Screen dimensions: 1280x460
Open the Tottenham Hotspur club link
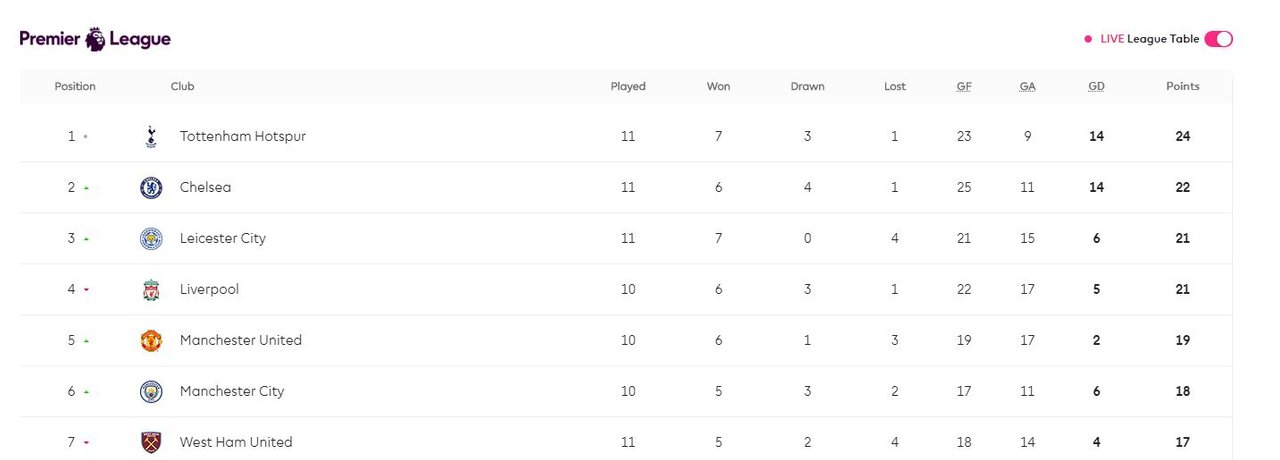[243, 136]
